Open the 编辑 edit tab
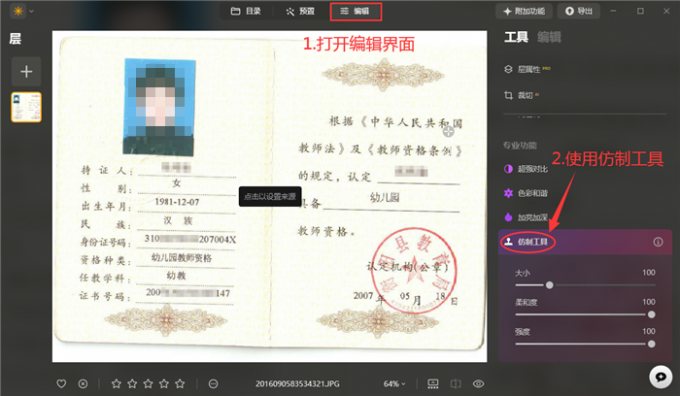Screen dimensions: 680x396 pyautogui.click(x=355, y=11)
